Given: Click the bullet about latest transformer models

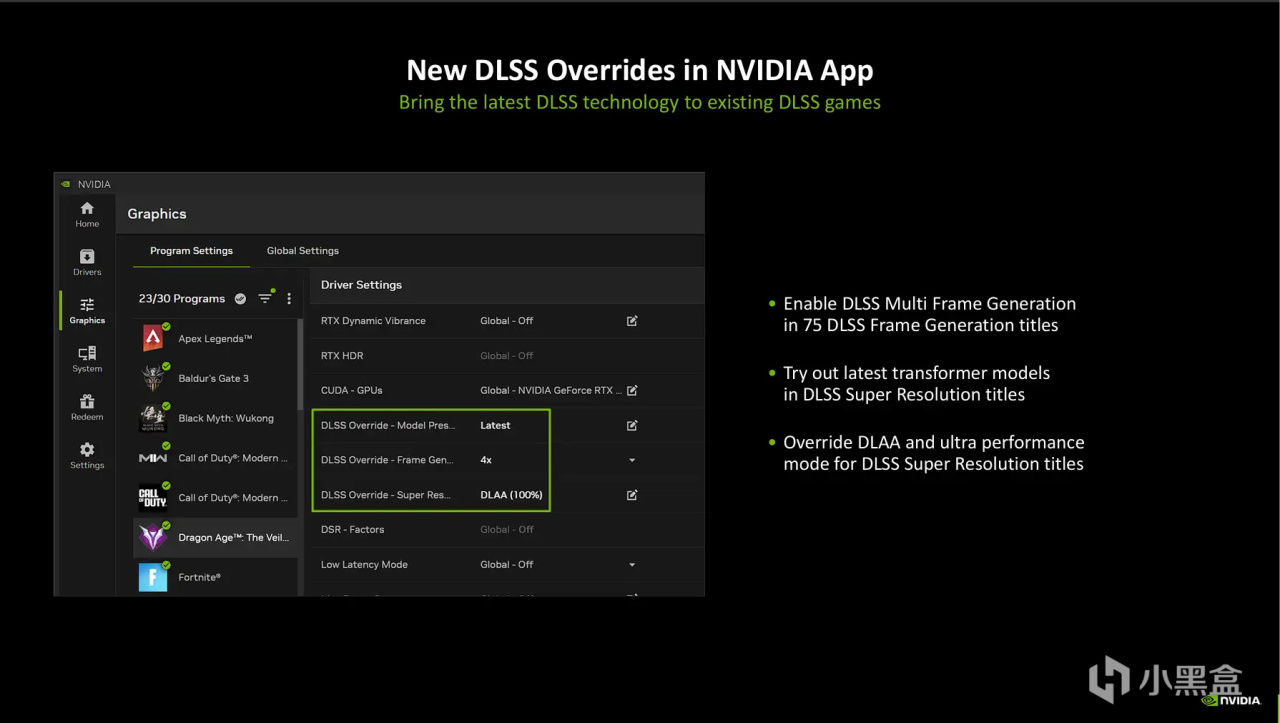Looking at the screenshot, I should [916, 383].
